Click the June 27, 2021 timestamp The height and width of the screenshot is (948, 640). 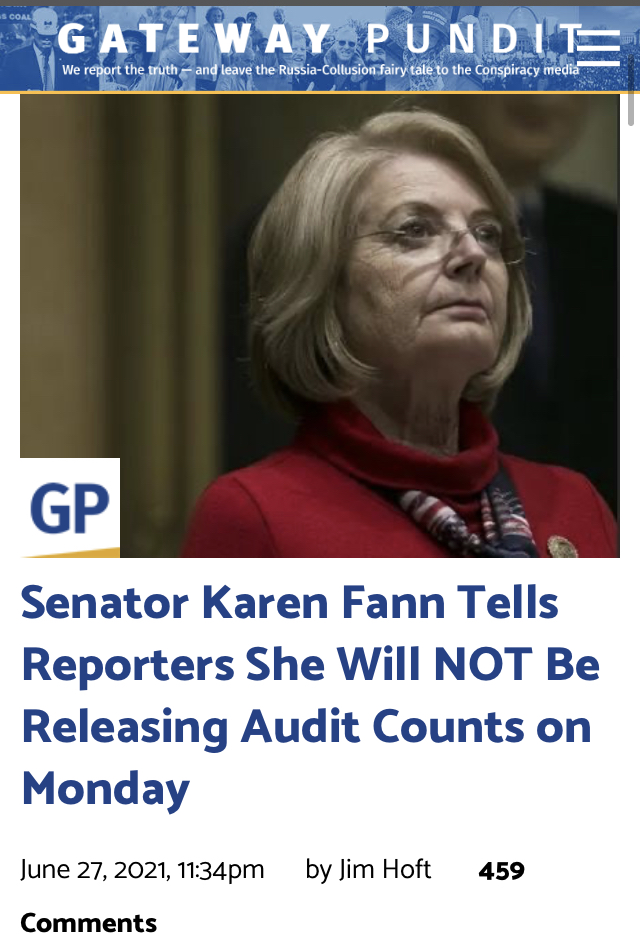pos(143,870)
